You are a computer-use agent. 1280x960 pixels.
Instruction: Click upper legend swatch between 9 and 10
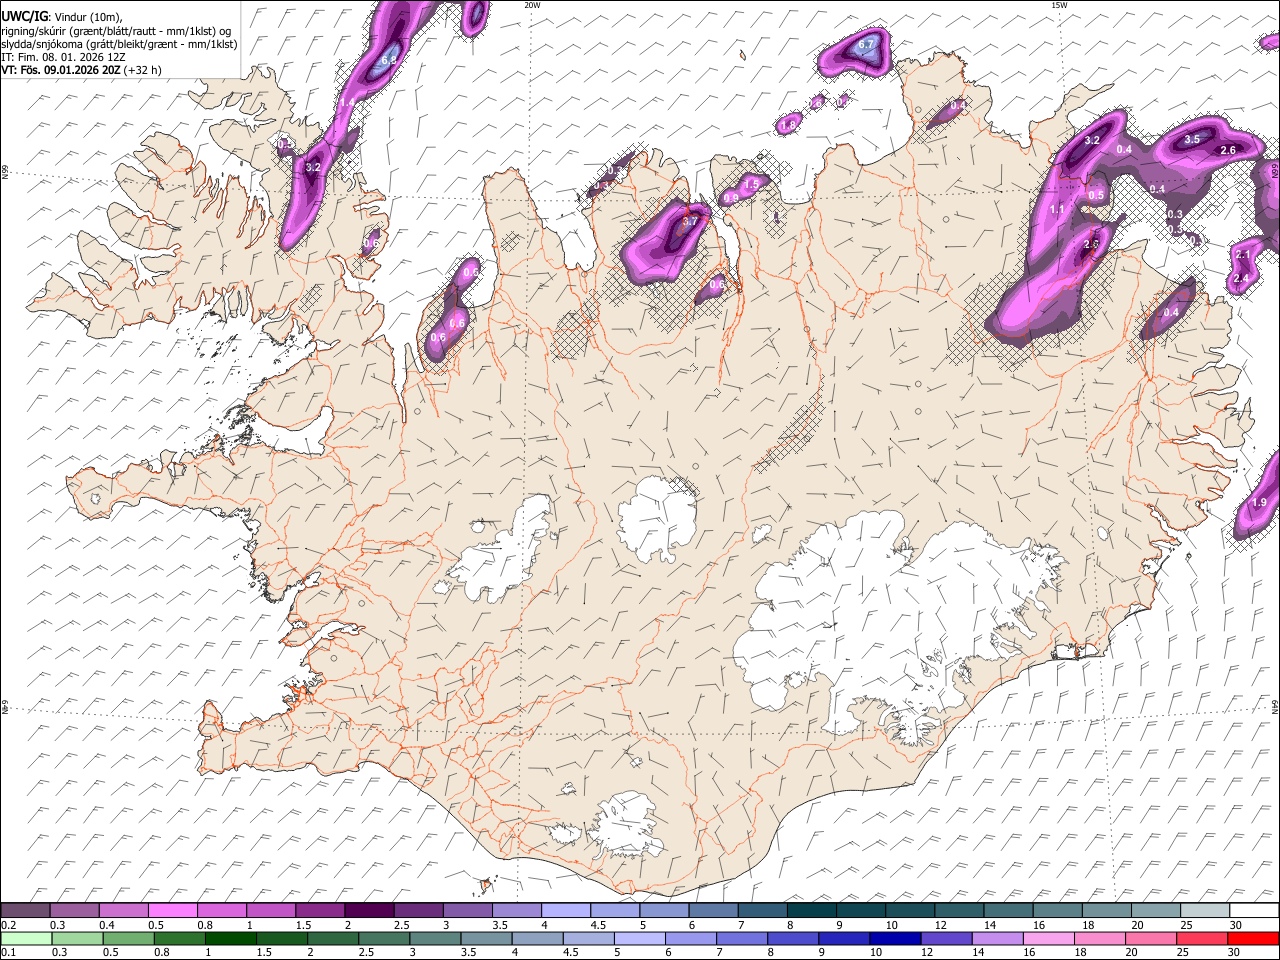click(x=861, y=911)
